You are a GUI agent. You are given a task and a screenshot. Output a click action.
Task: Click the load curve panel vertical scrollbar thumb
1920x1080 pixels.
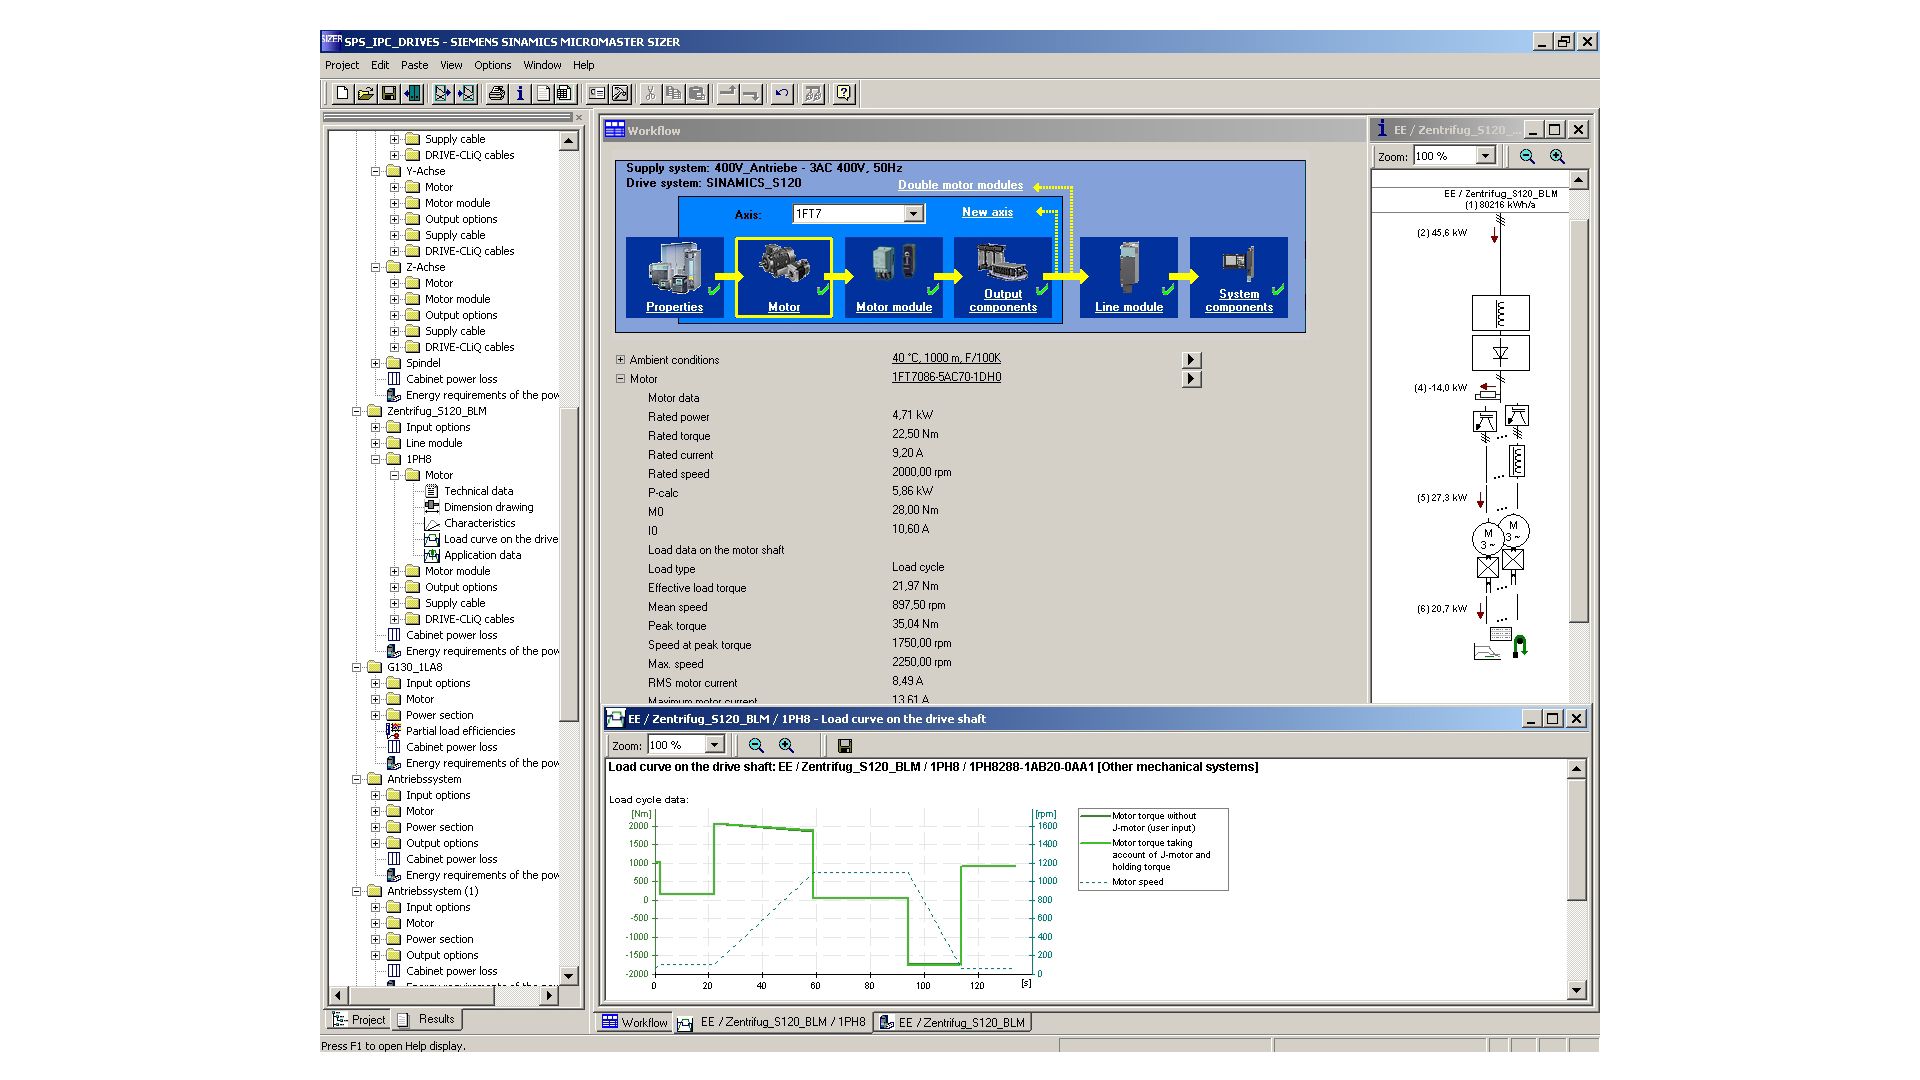click(1577, 840)
